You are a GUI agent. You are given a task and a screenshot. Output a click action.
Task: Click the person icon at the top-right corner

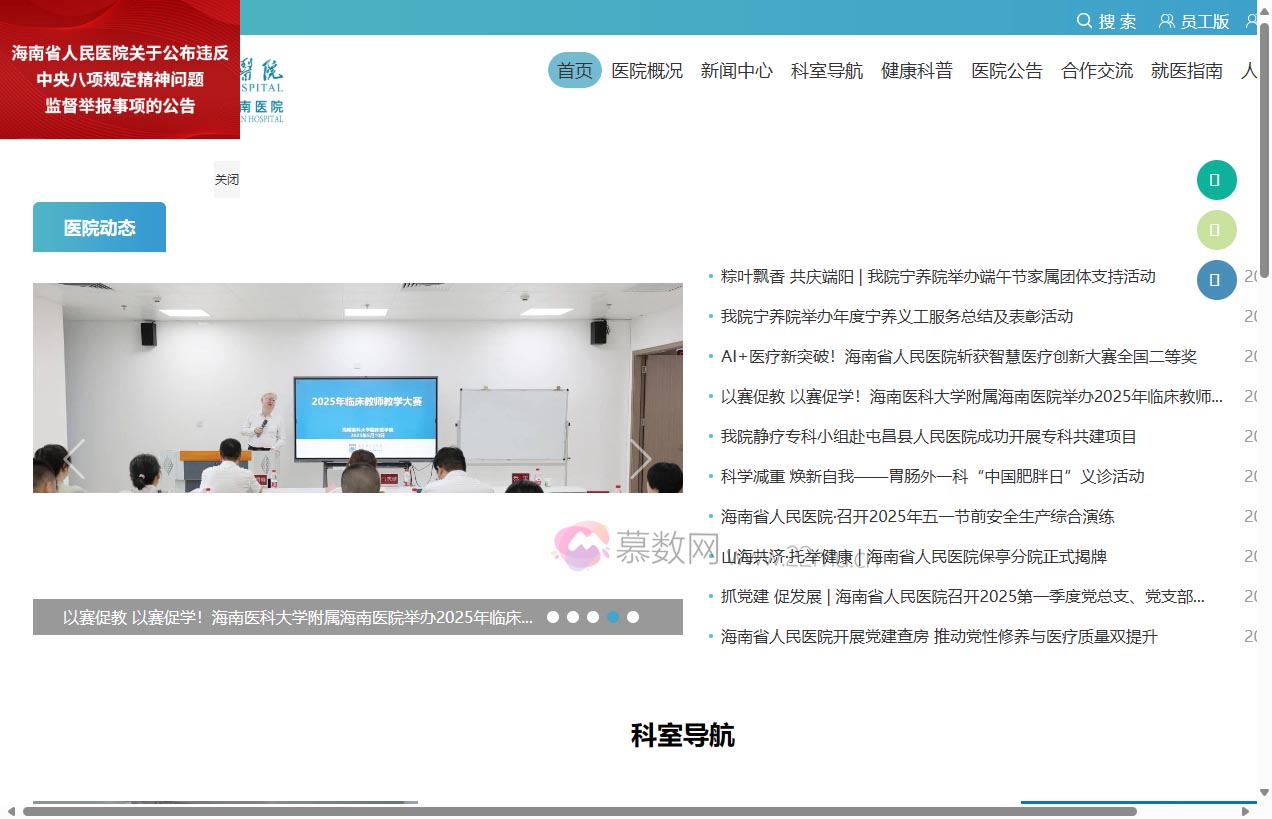pos(1252,21)
